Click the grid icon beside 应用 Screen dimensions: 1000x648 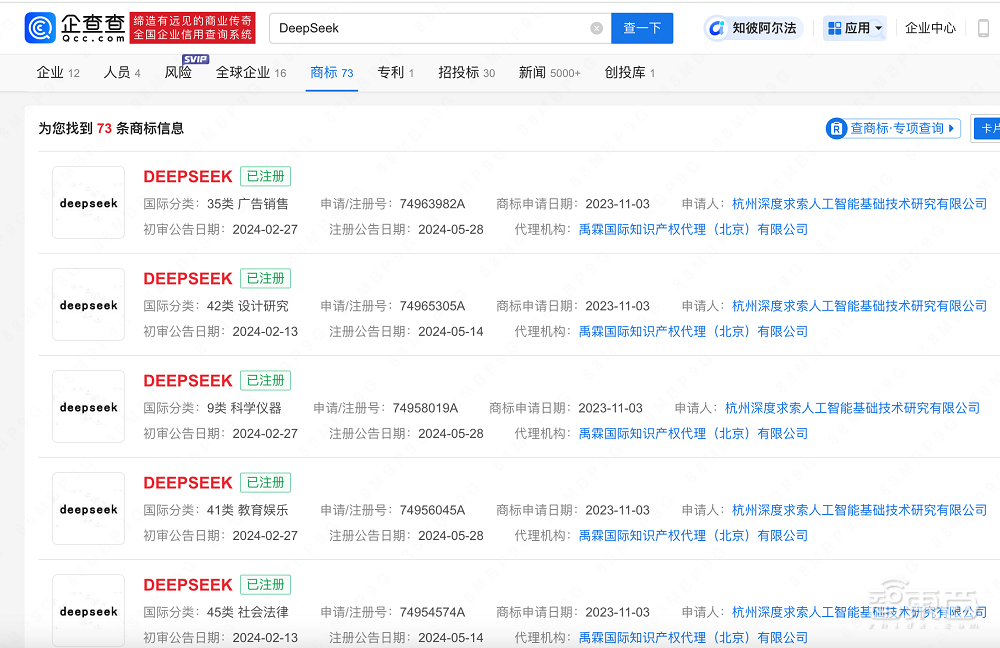coord(837,28)
